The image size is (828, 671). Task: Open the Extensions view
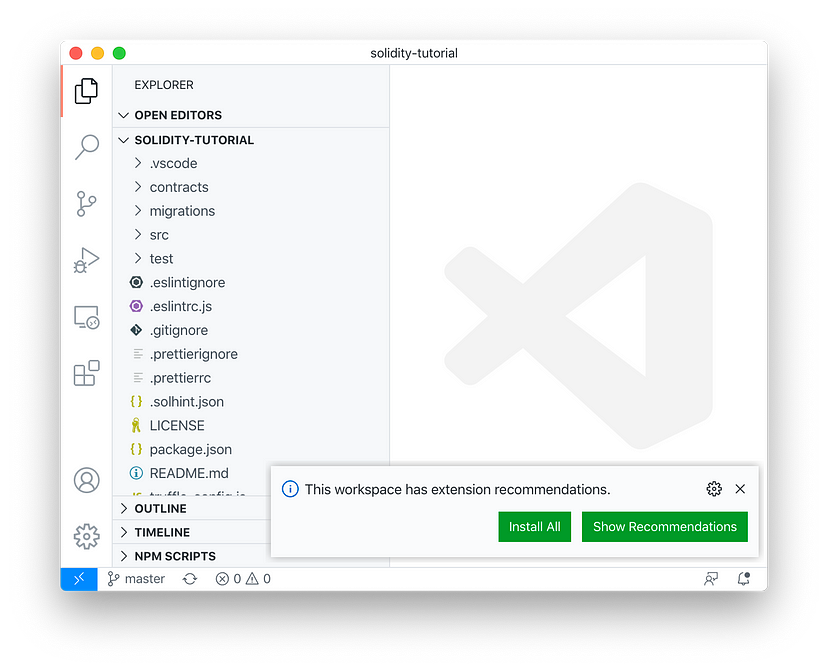tap(87, 373)
